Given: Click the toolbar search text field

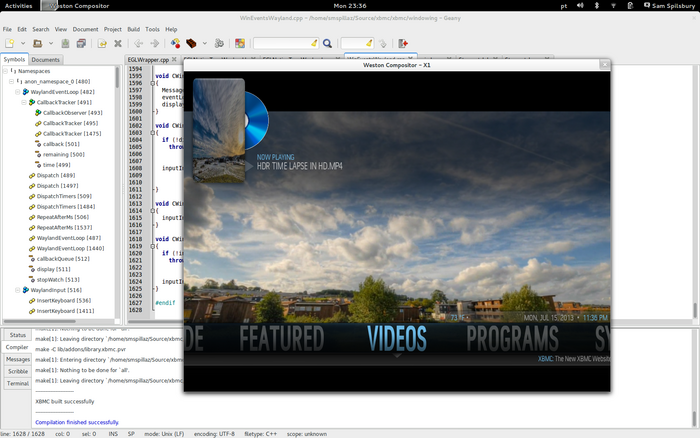Looking at the screenshot, I should pyautogui.click(x=284, y=44).
